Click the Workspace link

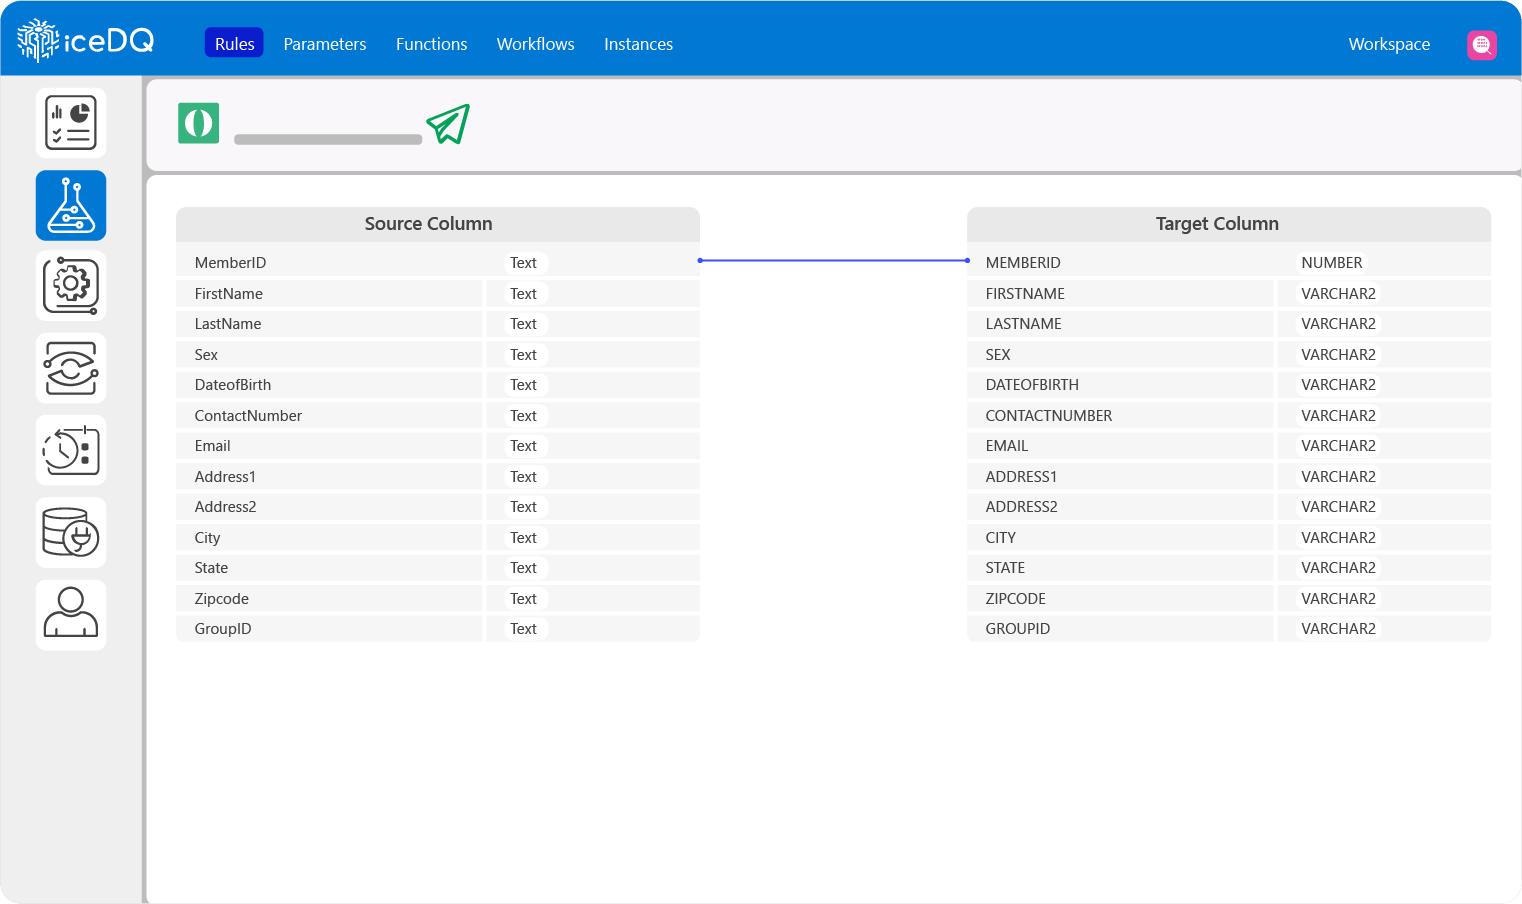(x=1388, y=44)
